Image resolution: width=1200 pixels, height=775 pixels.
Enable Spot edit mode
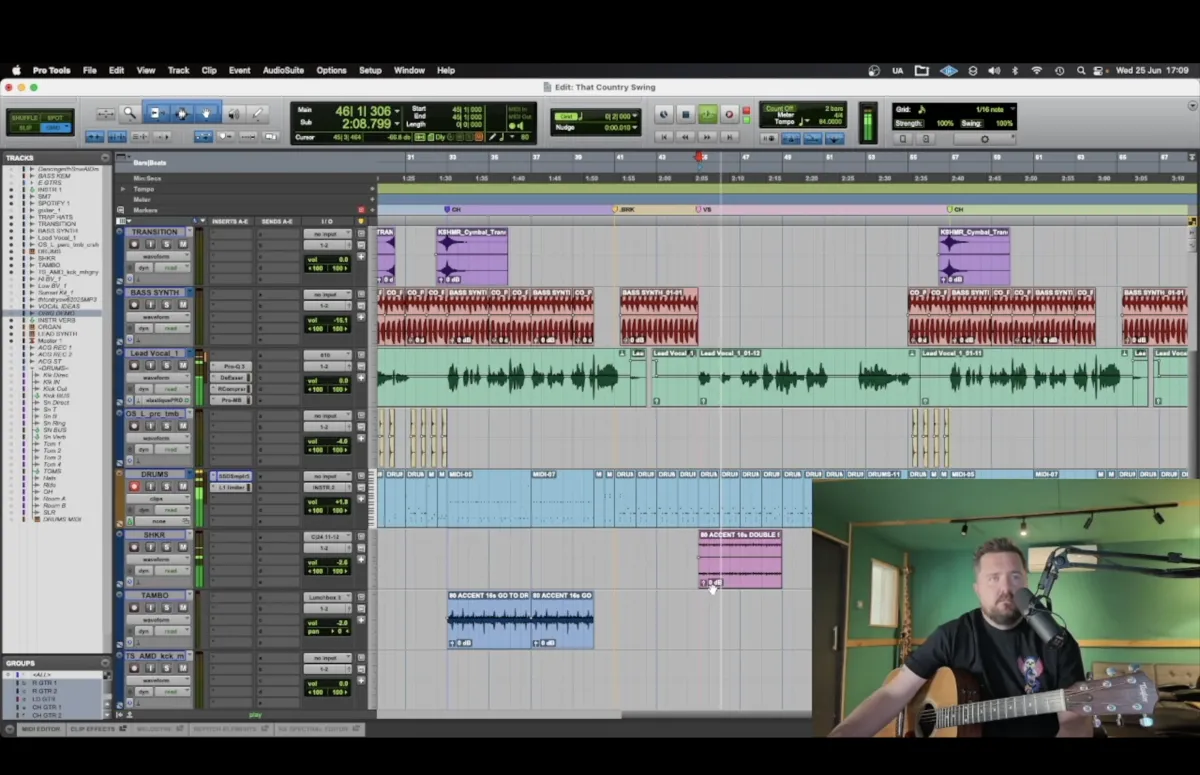54,118
